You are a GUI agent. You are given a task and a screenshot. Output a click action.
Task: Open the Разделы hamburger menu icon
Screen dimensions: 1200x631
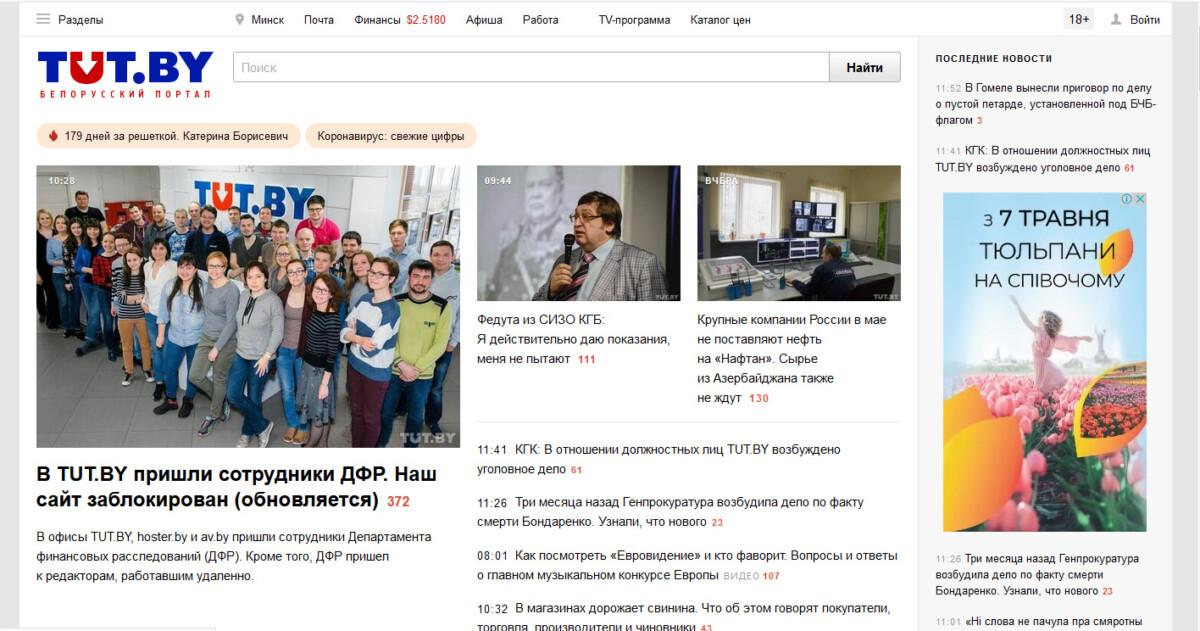coord(43,19)
